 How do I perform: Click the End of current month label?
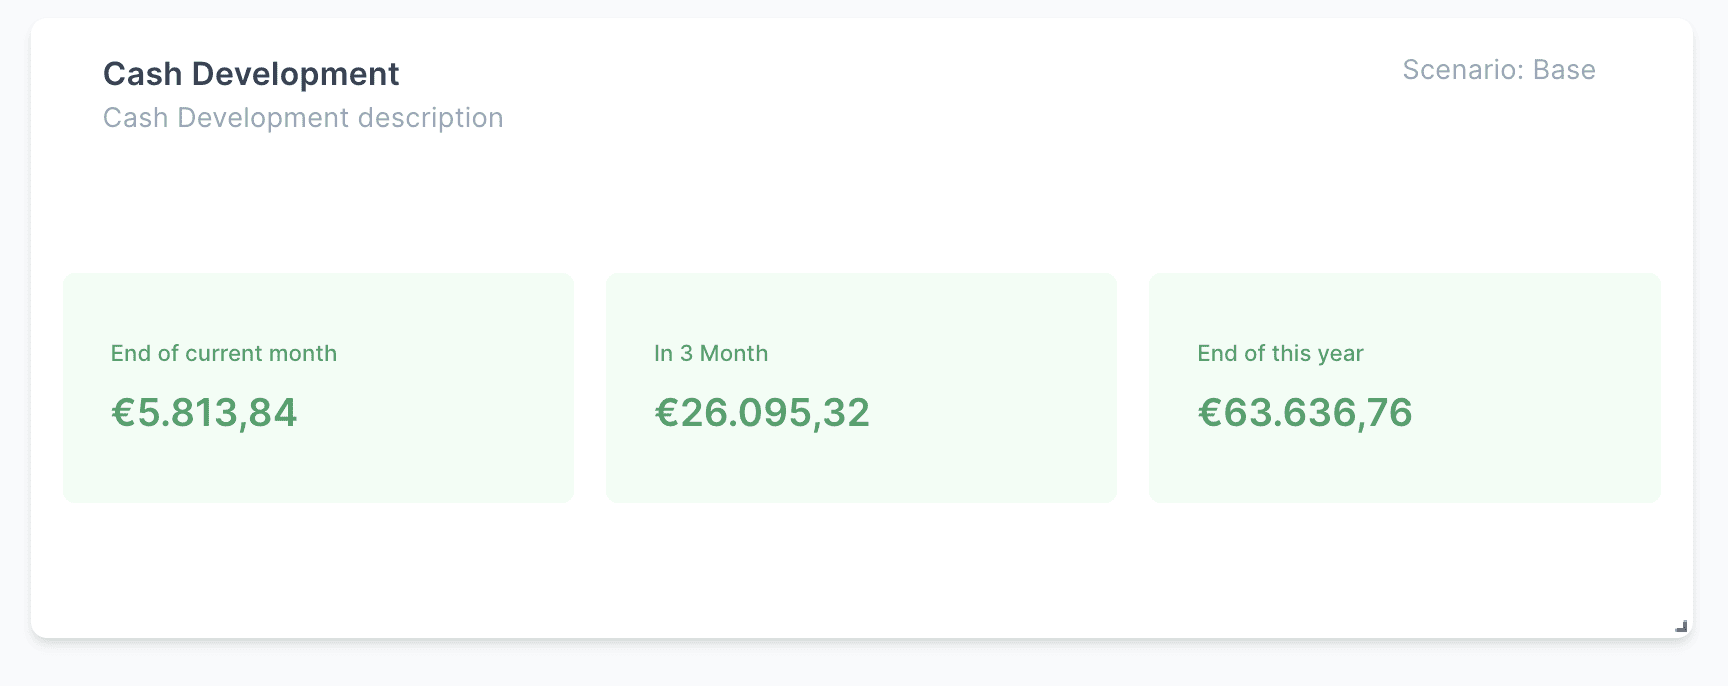tap(224, 353)
